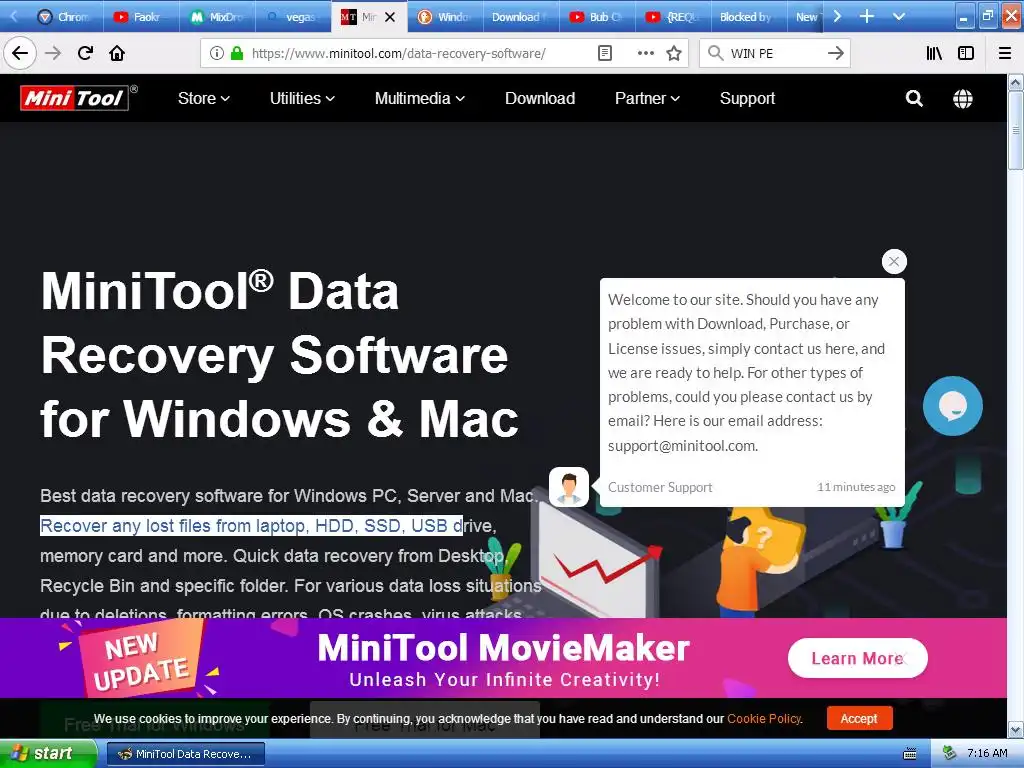Click the system tray network icon
The width and height of the screenshot is (1024, 768).
(950, 753)
